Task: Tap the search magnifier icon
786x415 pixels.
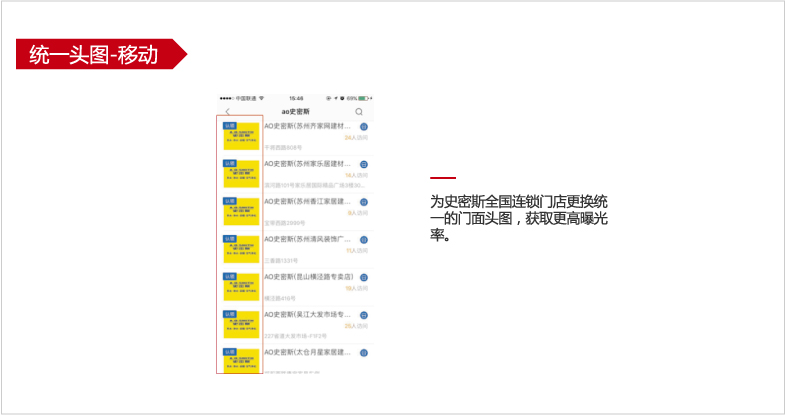Action: [359, 111]
